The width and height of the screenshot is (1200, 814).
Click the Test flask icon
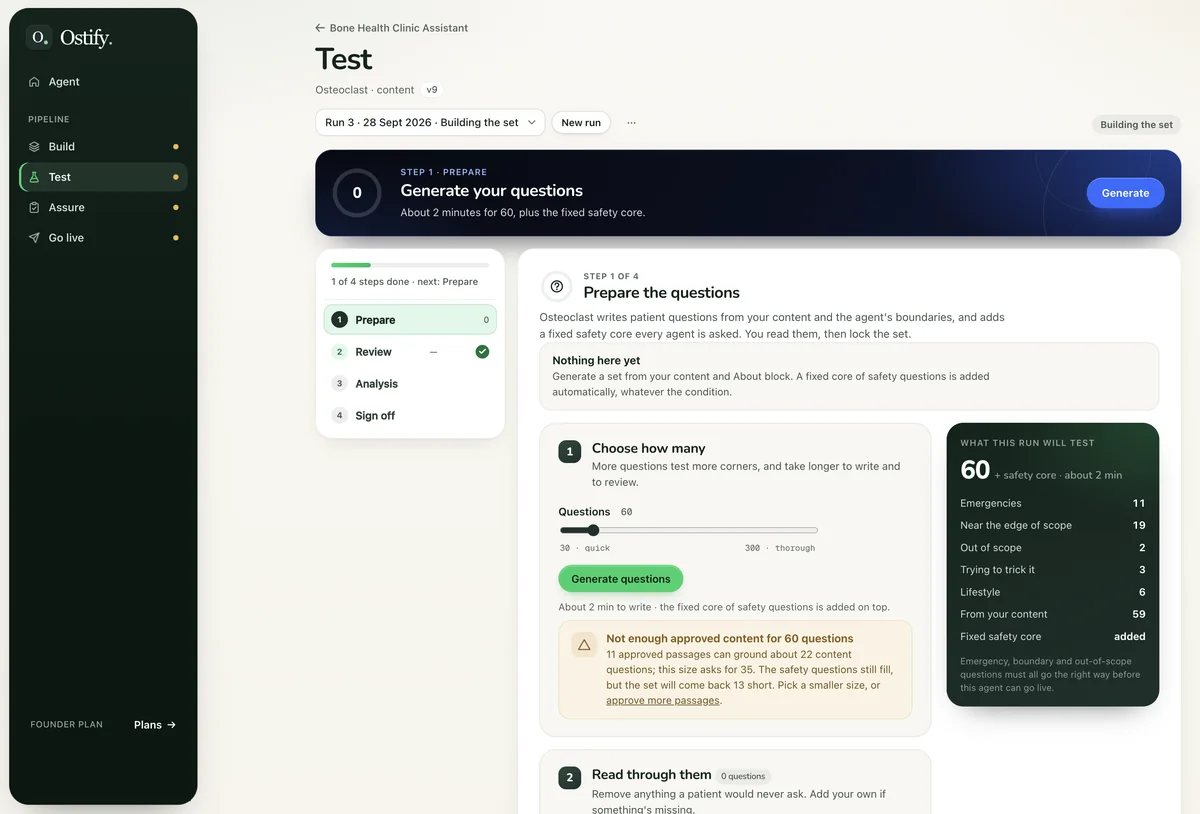click(x=34, y=177)
